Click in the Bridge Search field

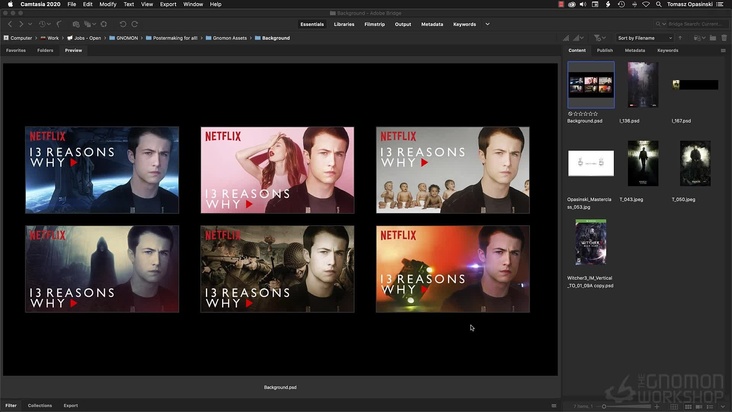(693, 24)
